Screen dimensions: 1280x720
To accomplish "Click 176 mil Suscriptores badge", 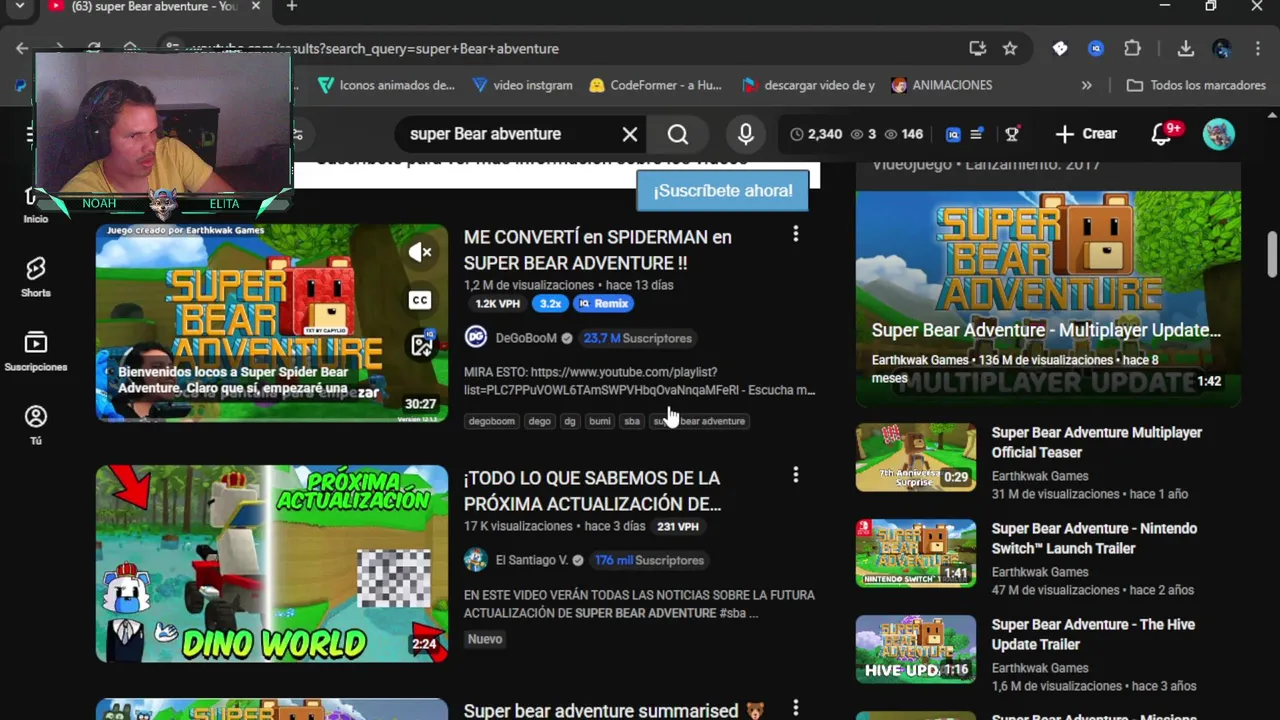I will [648, 560].
